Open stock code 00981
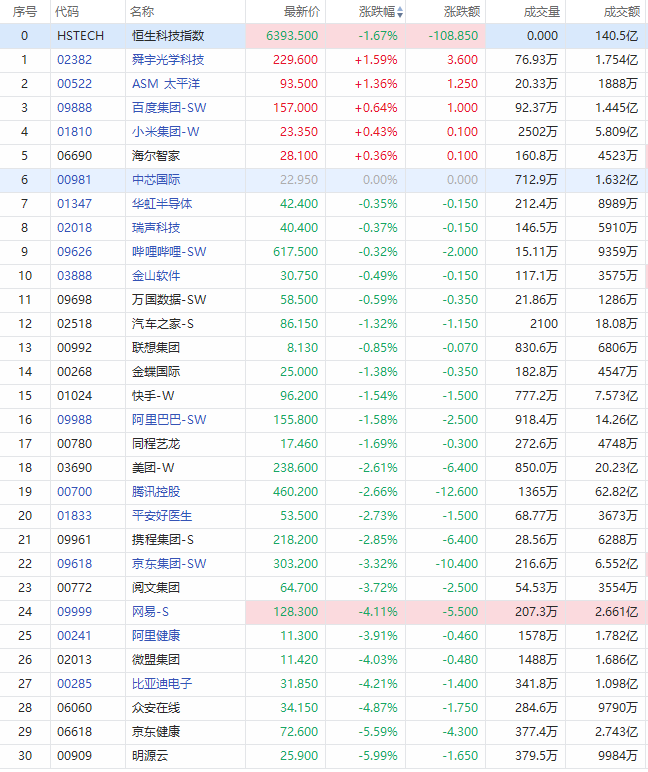This screenshot has height=772, width=648. [74, 180]
